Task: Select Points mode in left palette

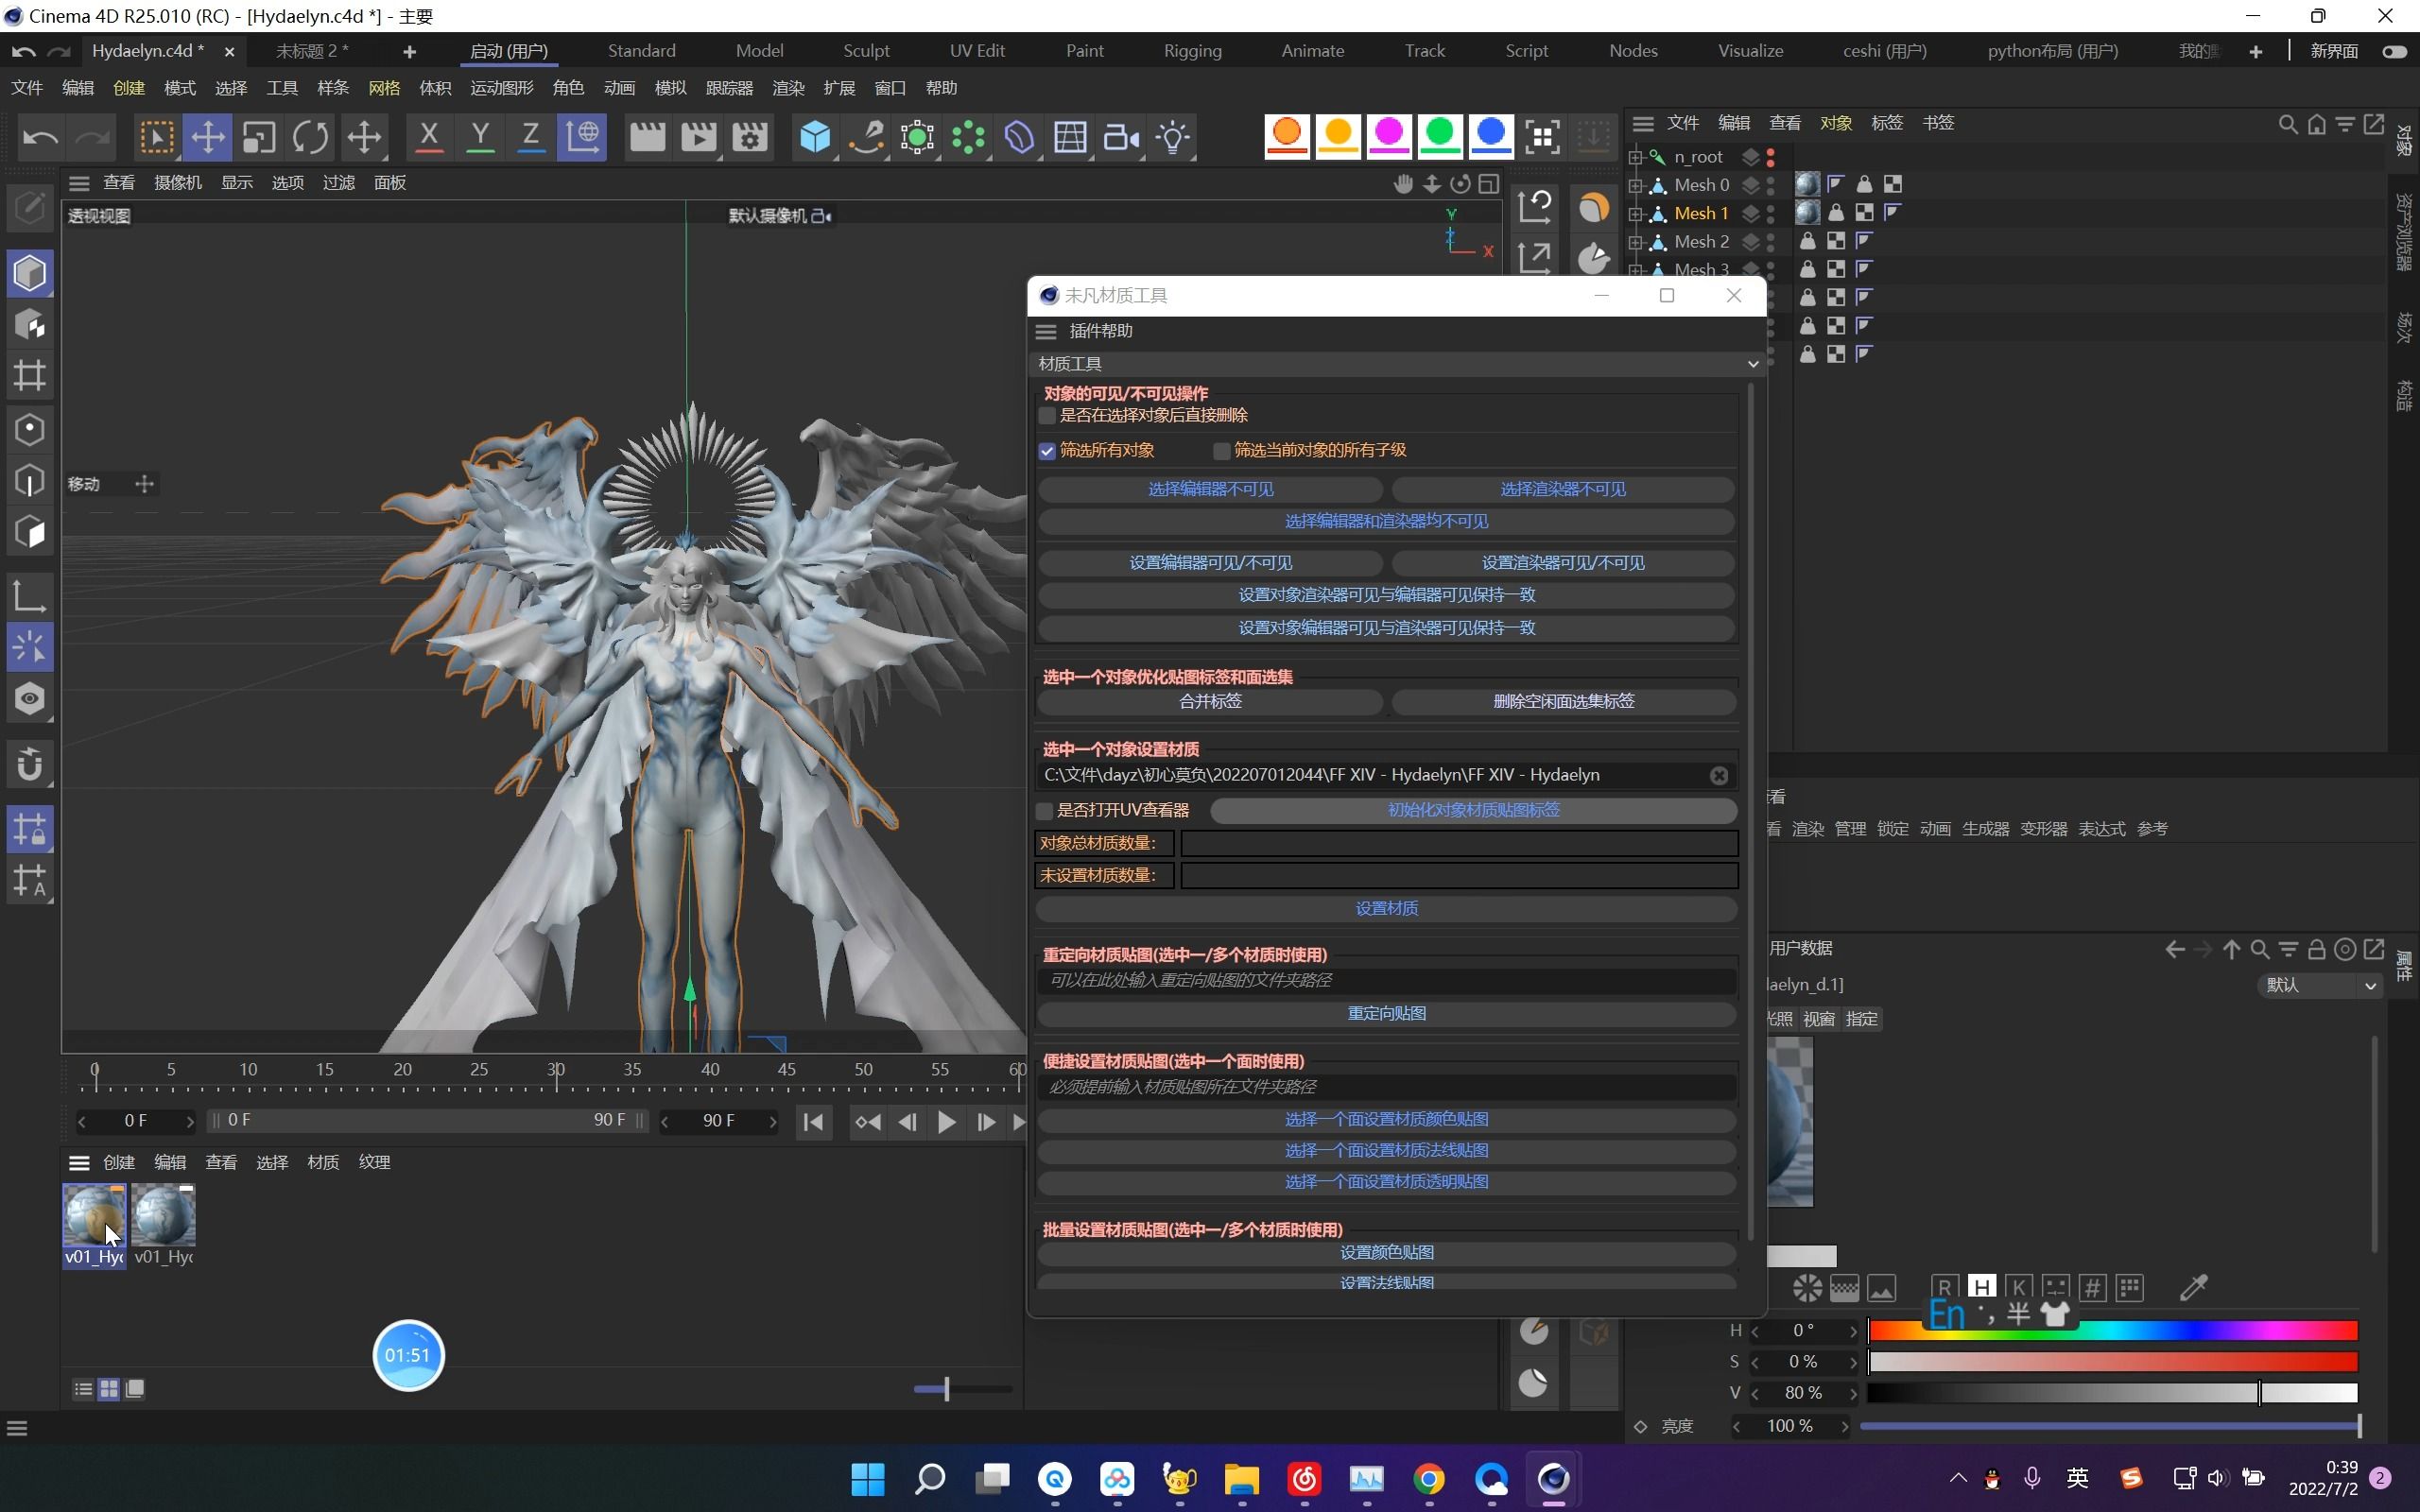Action: point(30,429)
